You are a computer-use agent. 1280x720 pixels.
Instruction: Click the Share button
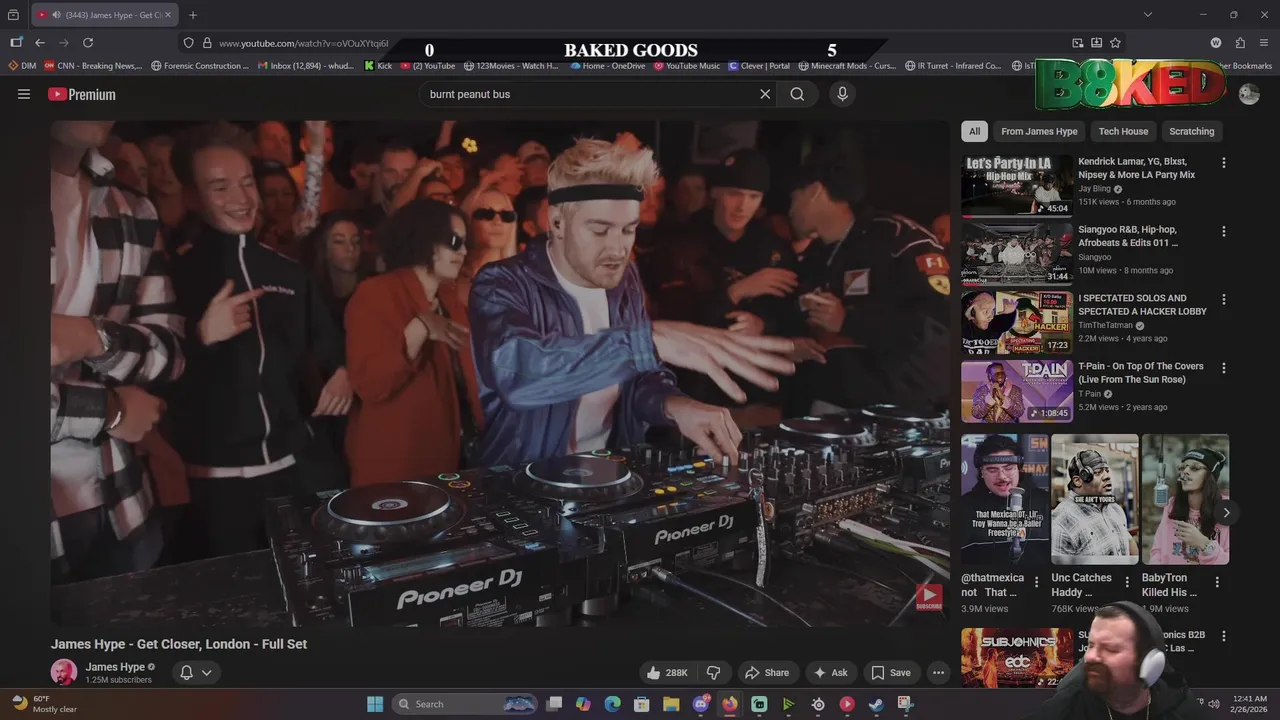click(x=767, y=673)
